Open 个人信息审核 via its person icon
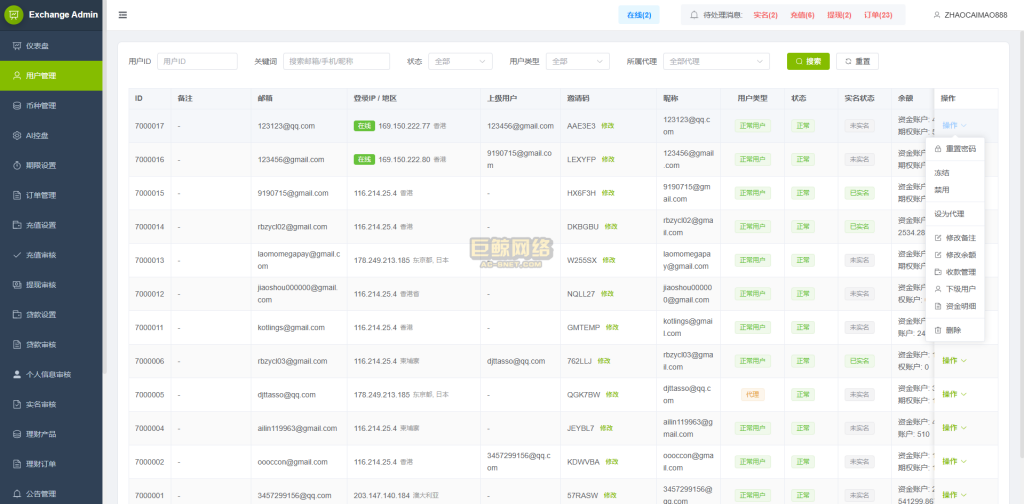This screenshot has height=504, width=1024. pyautogui.click(x=17, y=375)
